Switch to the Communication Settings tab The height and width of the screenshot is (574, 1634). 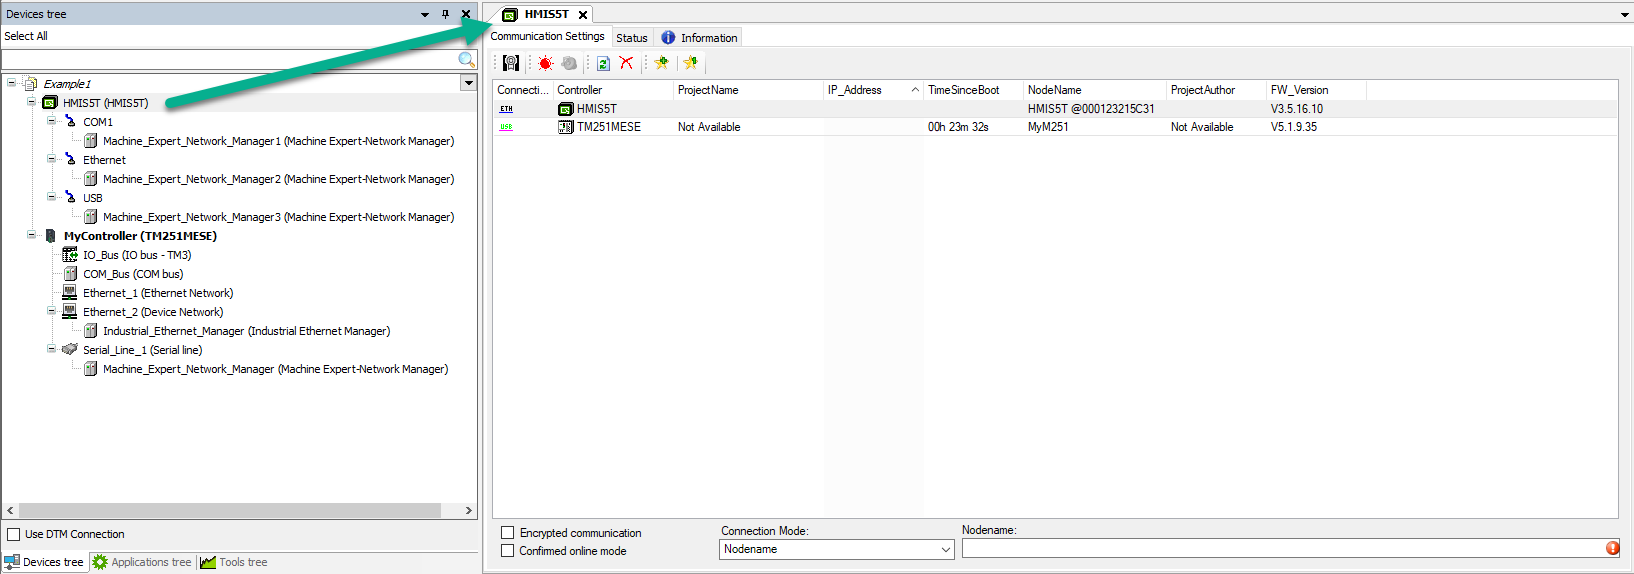coord(547,36)
